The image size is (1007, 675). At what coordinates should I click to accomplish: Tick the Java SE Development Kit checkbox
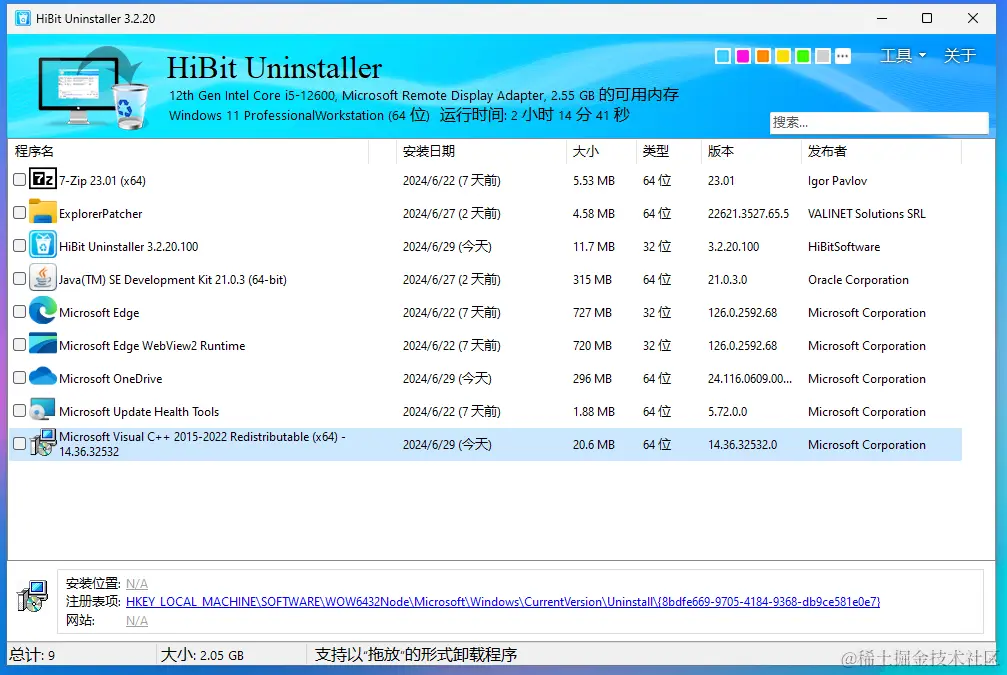[x=19, y=279]
